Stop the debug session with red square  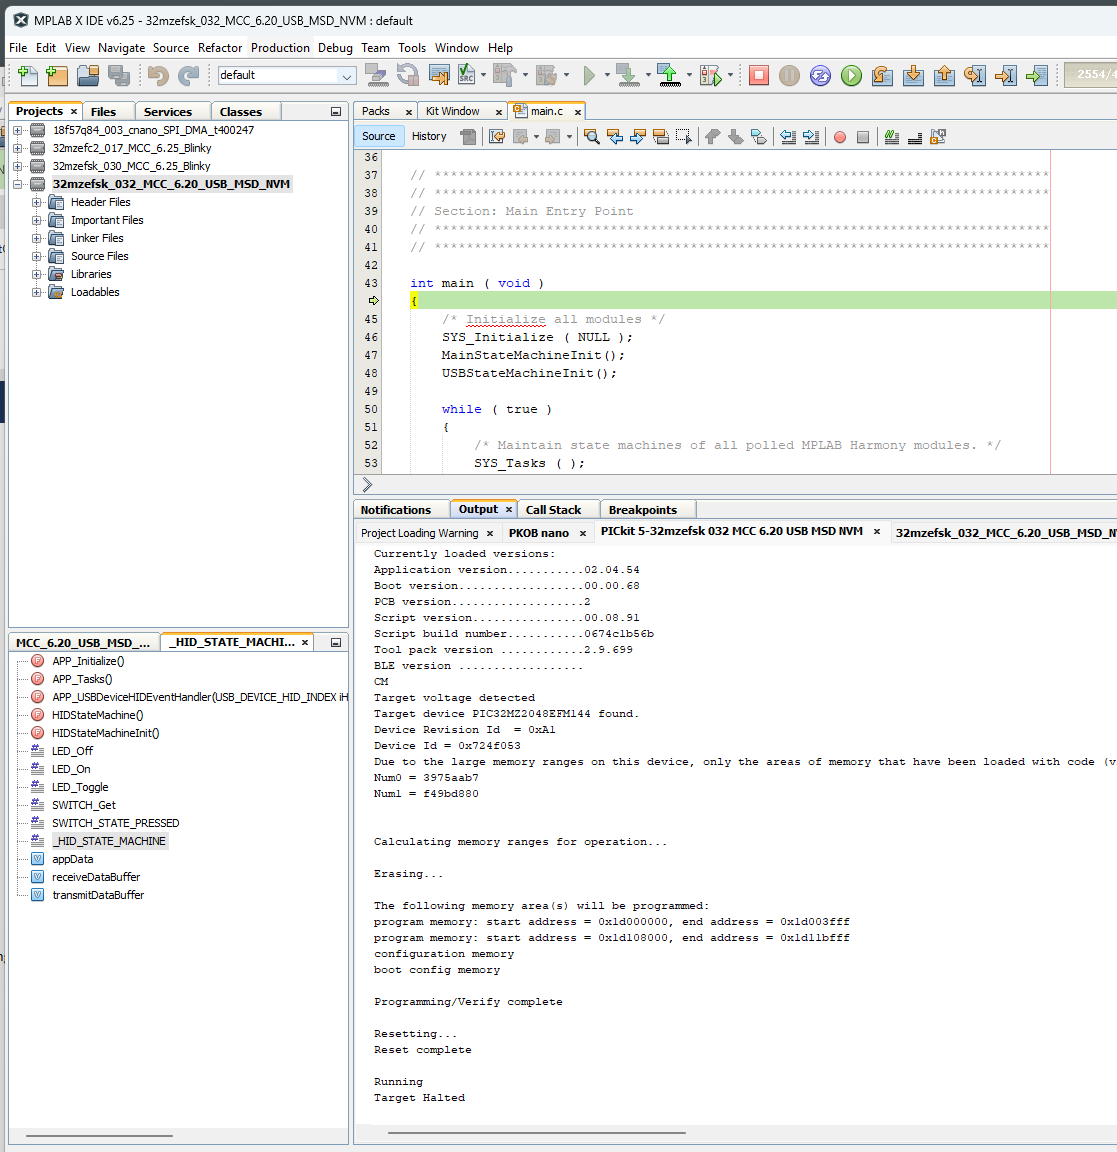click(x=759, y=75)
